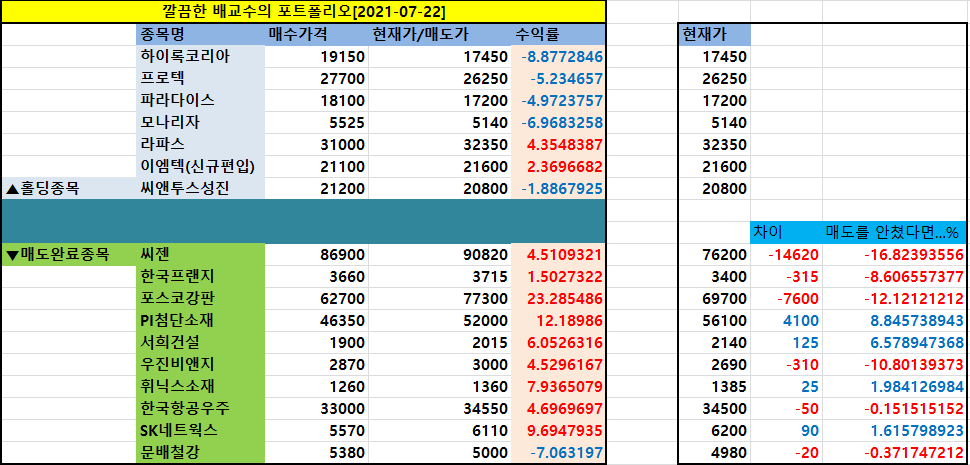Screen dimensions: 970x465
Task: Select the 이엠텍(신규편입) cell
Action: [200, 166]
